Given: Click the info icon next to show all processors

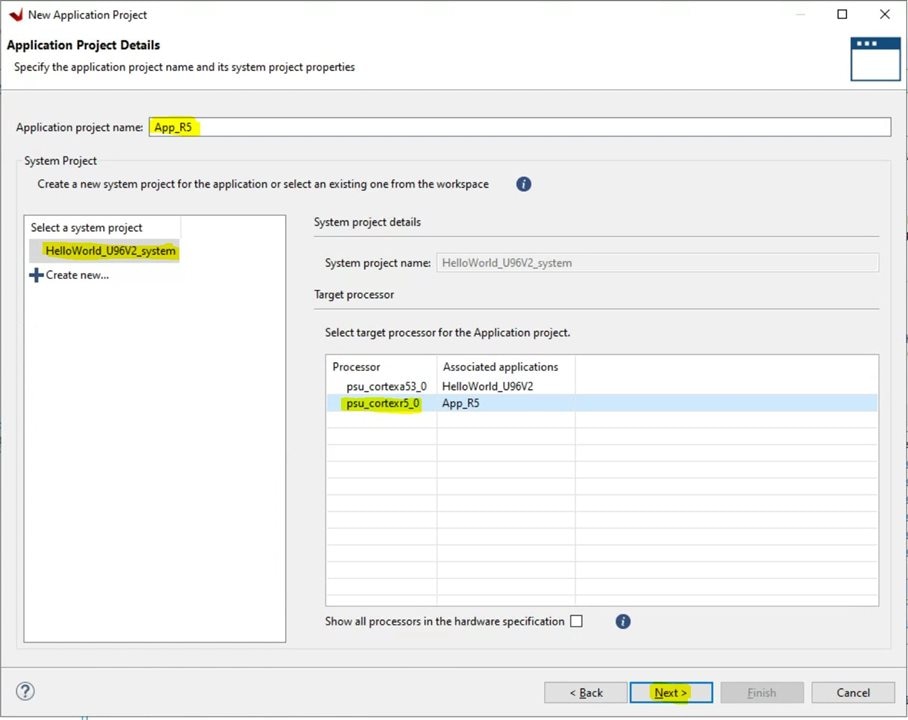Looking at the screenshot, I should (x=623, y=621).
